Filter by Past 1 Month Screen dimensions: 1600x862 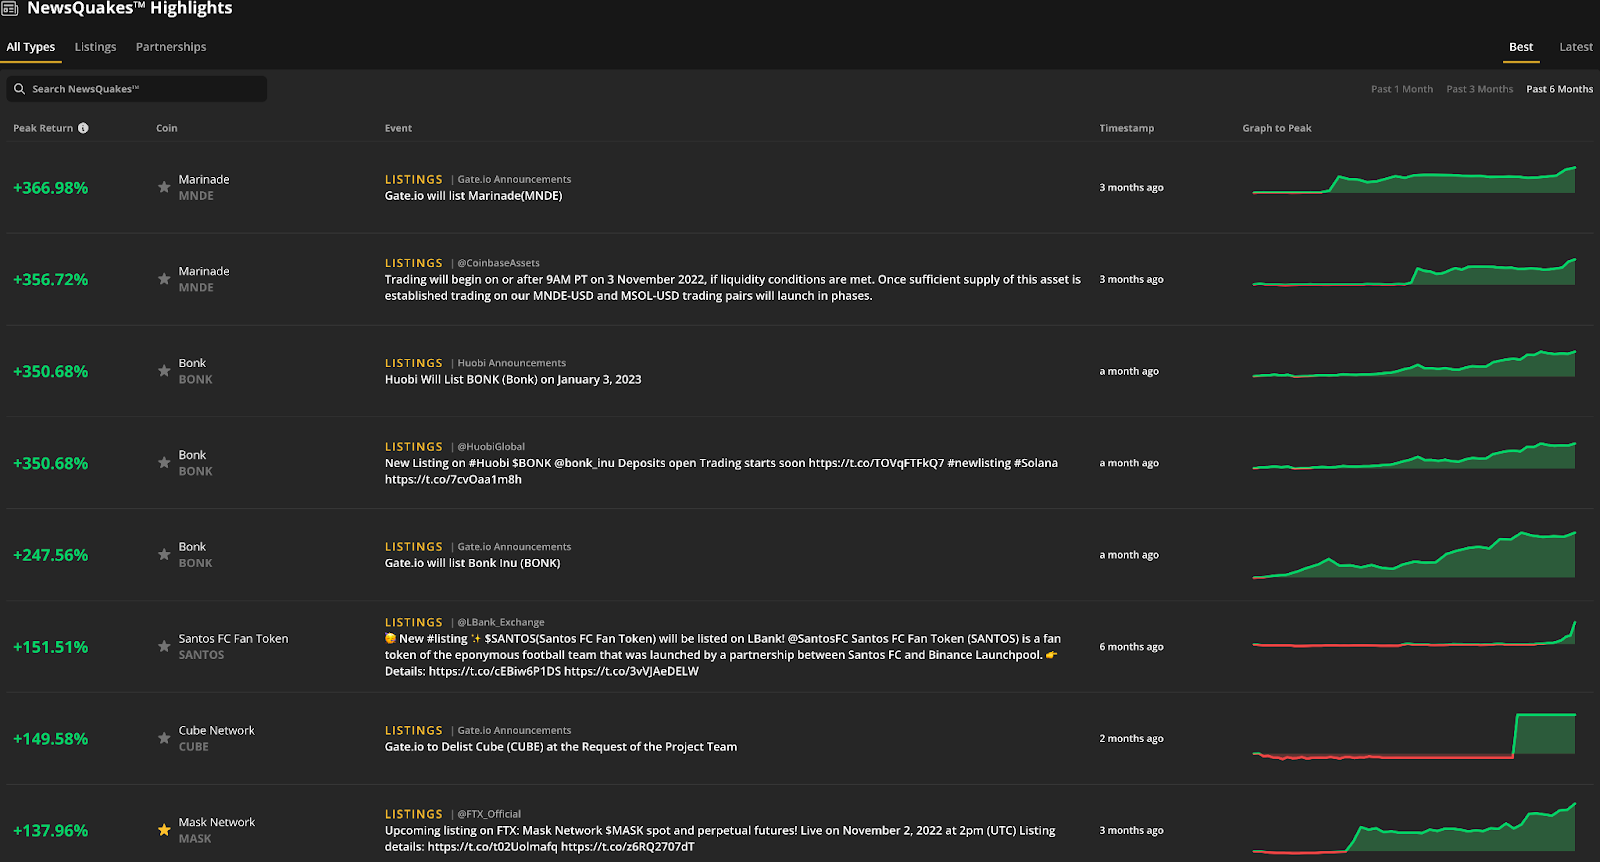pyautogui.click(x=1401, y=89)
